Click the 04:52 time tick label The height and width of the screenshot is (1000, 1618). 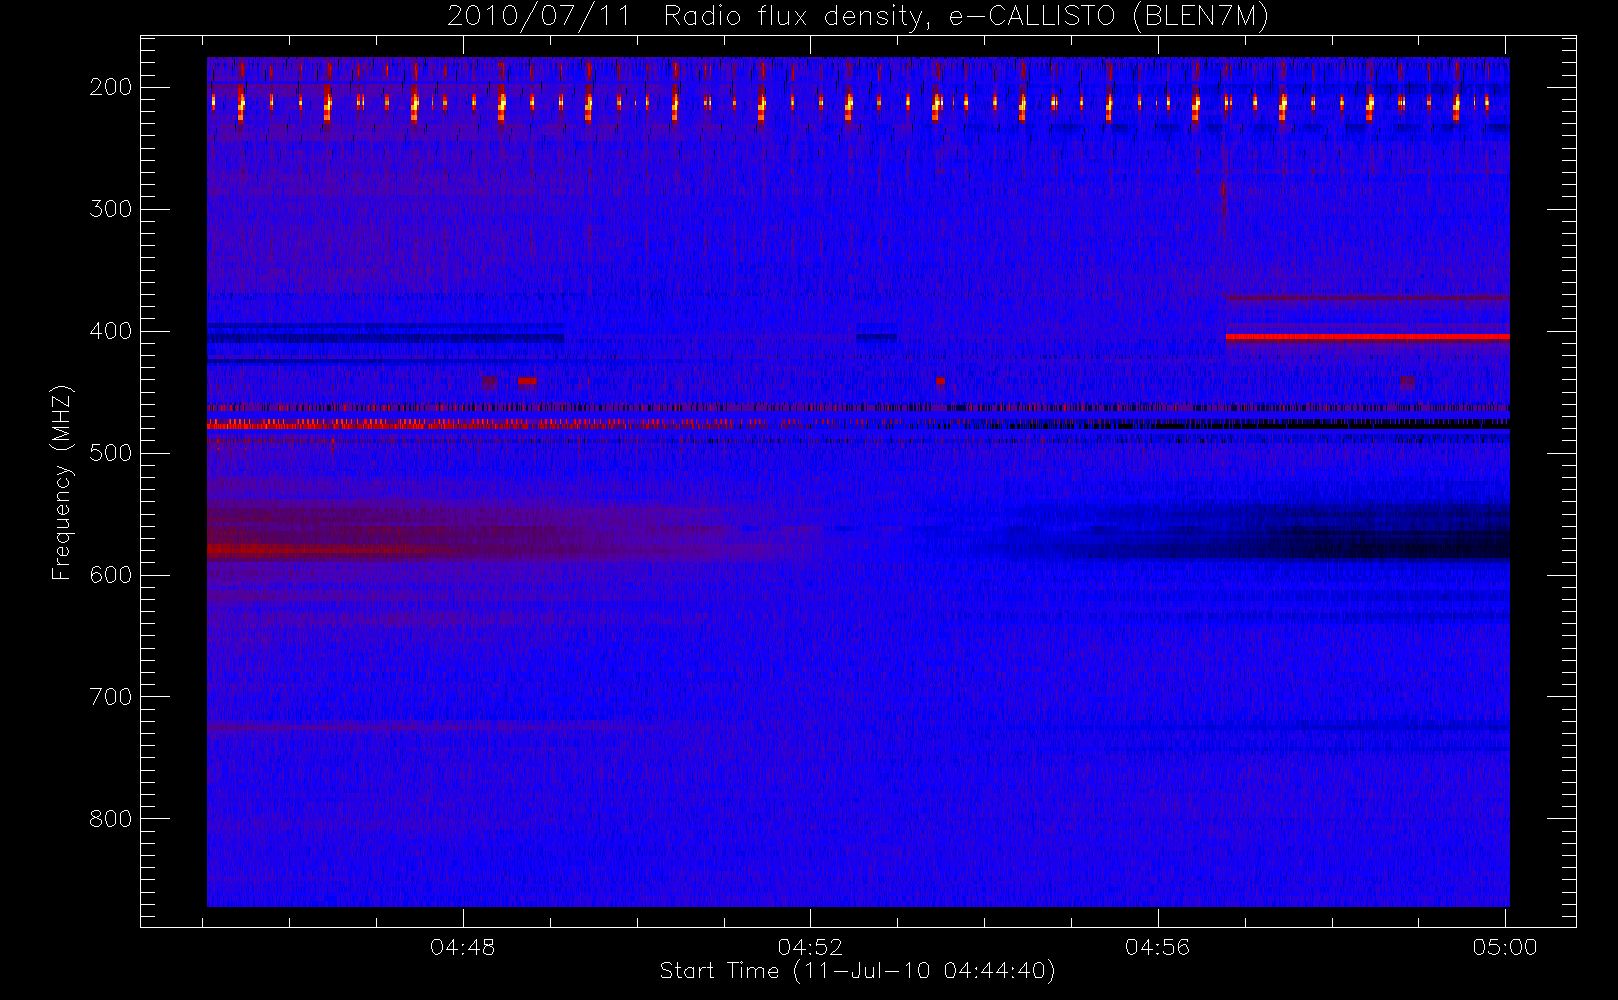[x=810, y=947]
